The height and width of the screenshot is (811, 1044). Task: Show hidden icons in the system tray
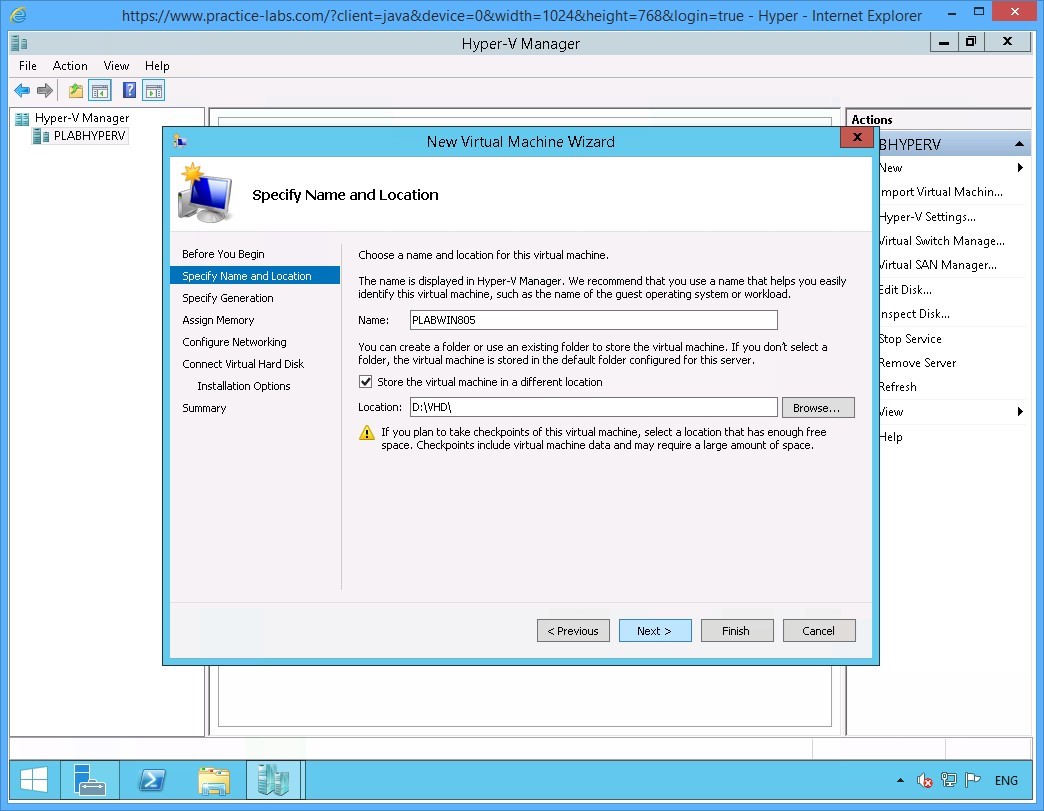[x=899, y=780]
